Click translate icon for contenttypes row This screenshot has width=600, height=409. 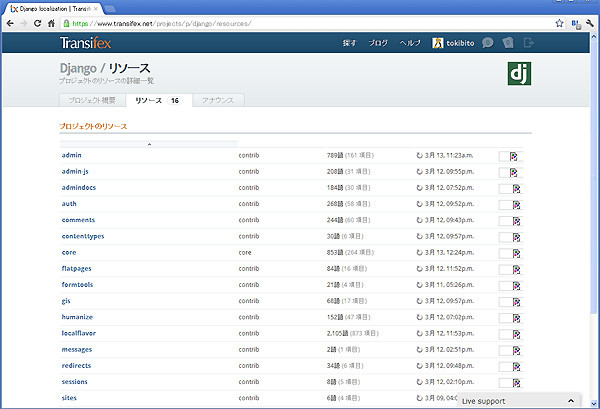[x=516, y=238]
